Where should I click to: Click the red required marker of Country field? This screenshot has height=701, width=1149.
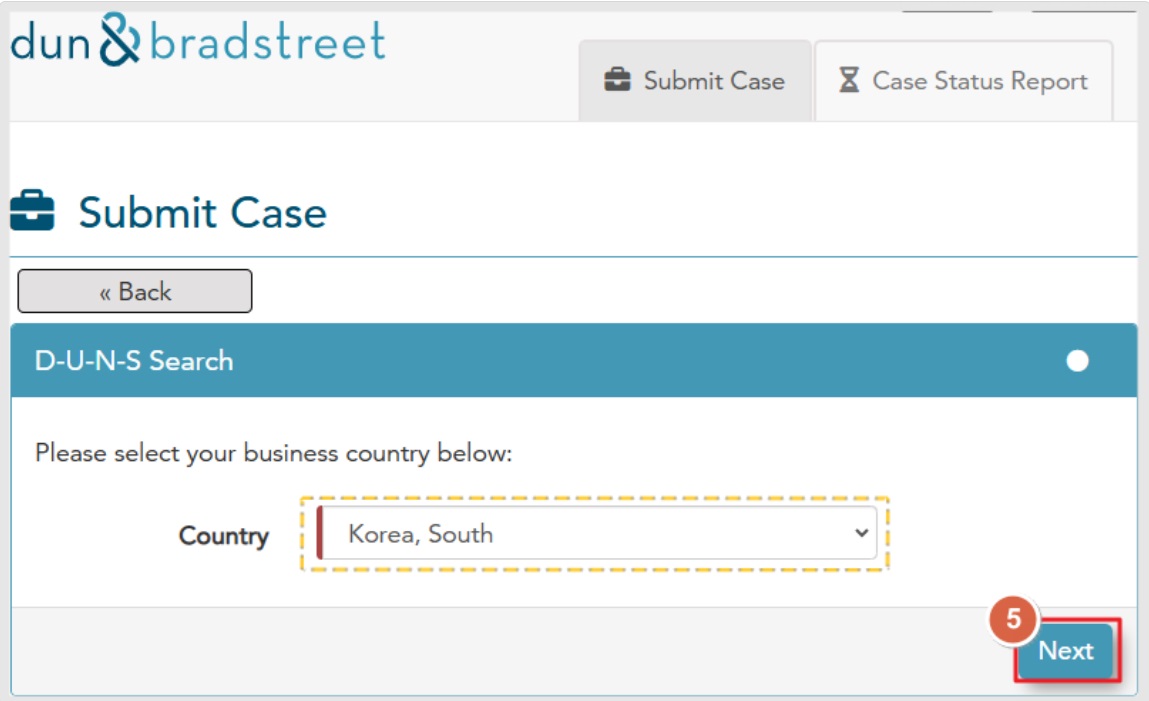point(319,533)
